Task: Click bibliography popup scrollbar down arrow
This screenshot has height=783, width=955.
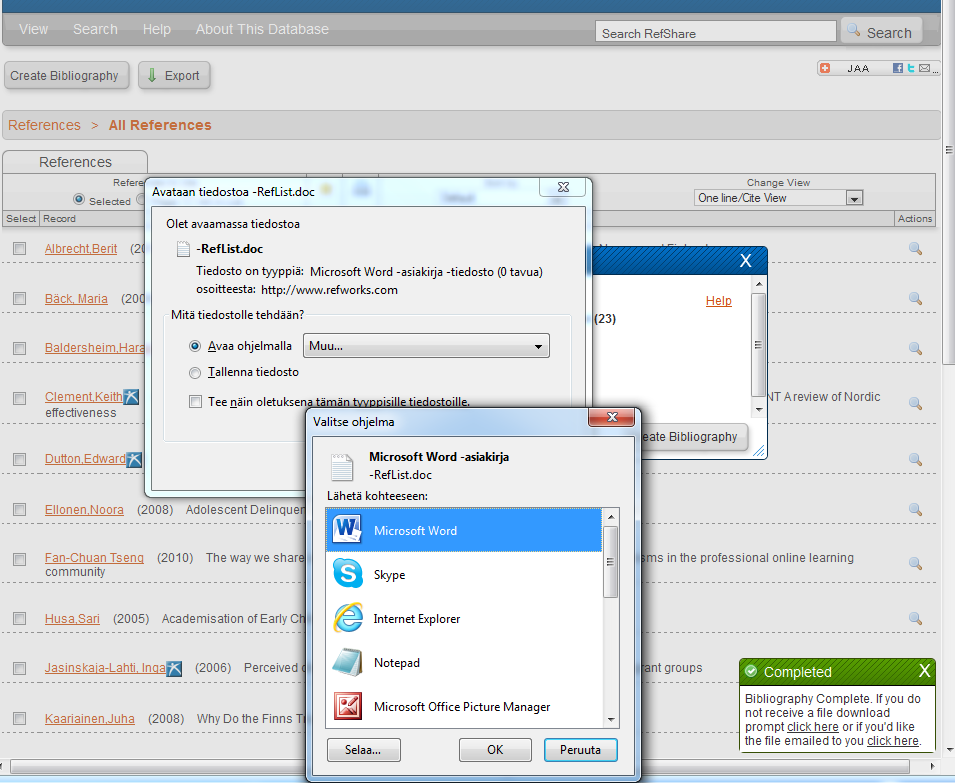Action: point(759,410)
